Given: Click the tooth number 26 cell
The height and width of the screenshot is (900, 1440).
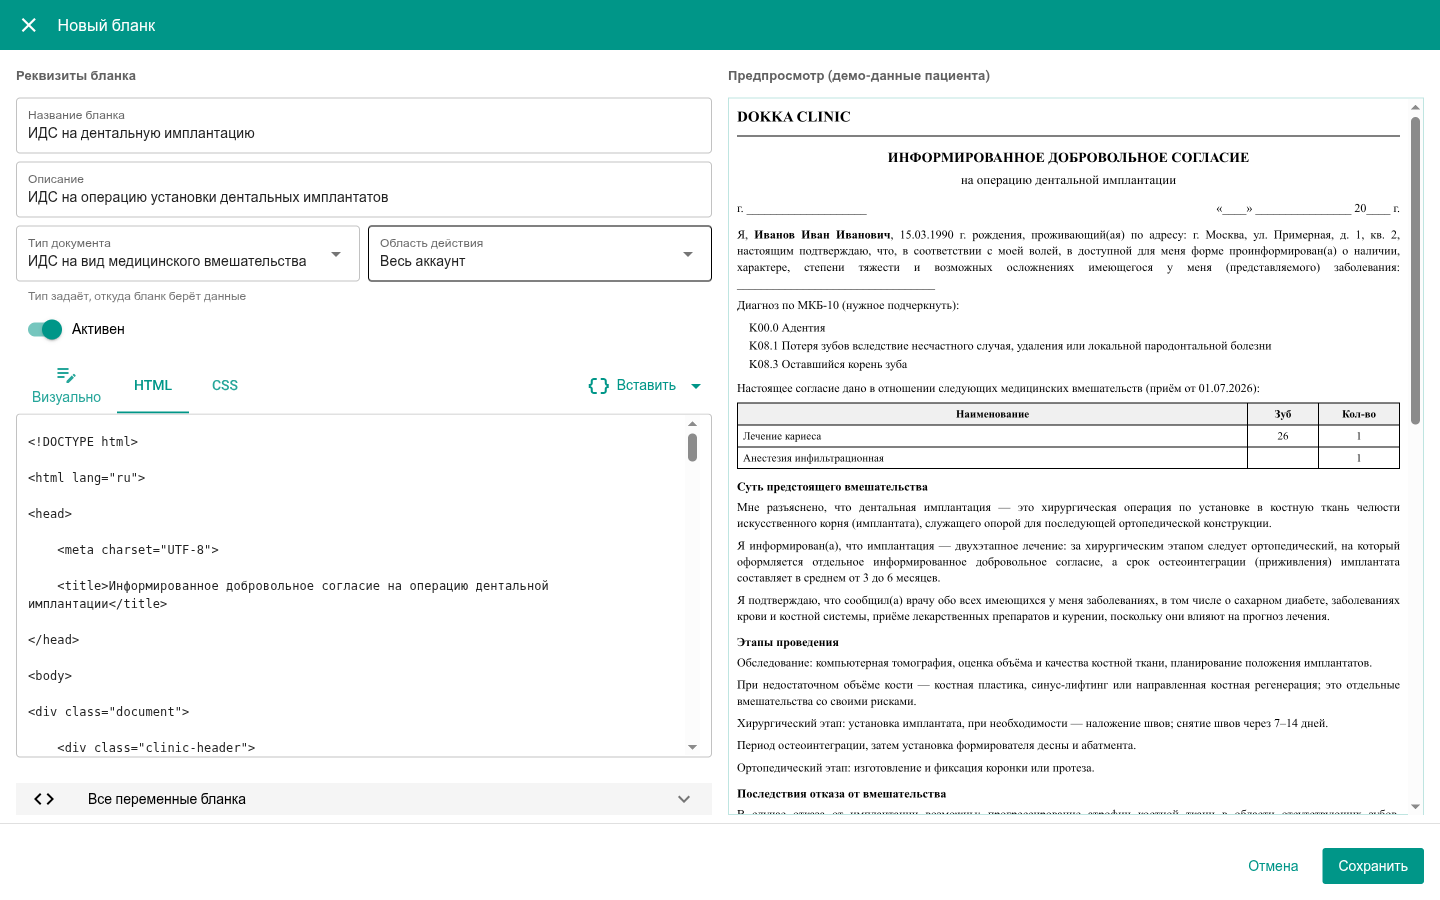Looking at the screenshot, I should (1283, 436).
